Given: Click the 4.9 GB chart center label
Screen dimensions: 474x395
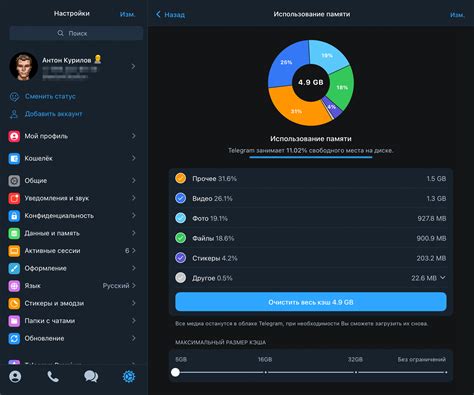Looking at the screenshot, I should [311, 82].
